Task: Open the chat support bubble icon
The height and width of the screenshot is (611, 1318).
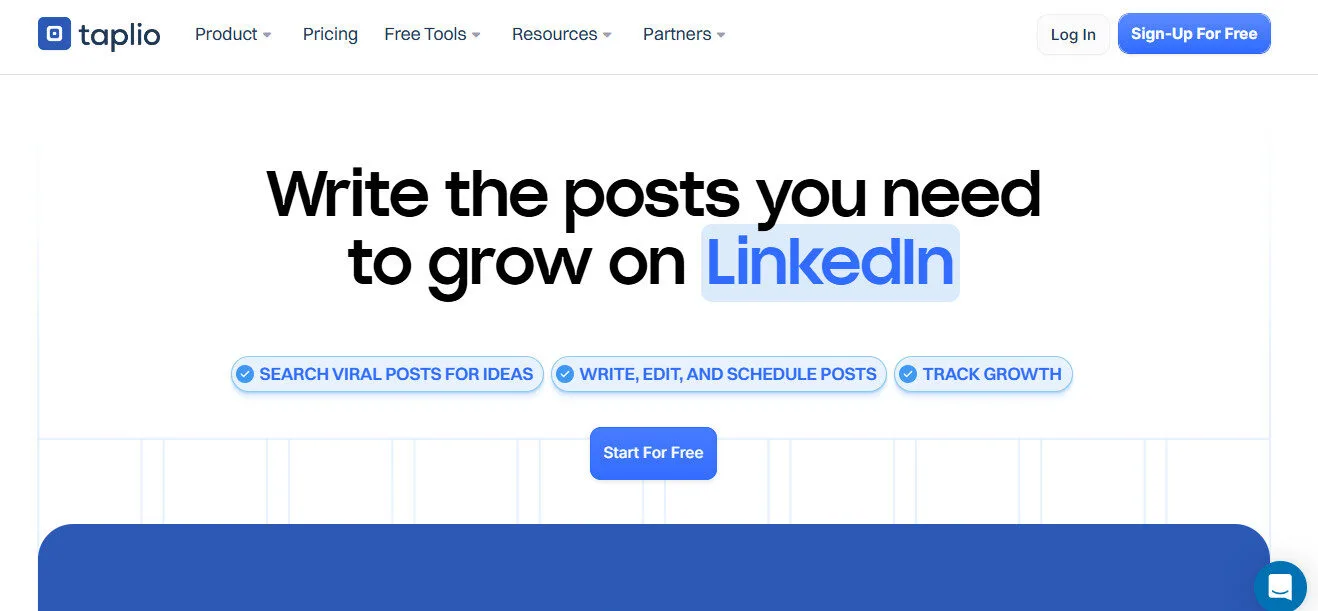Action: [x=1281, y=586]
